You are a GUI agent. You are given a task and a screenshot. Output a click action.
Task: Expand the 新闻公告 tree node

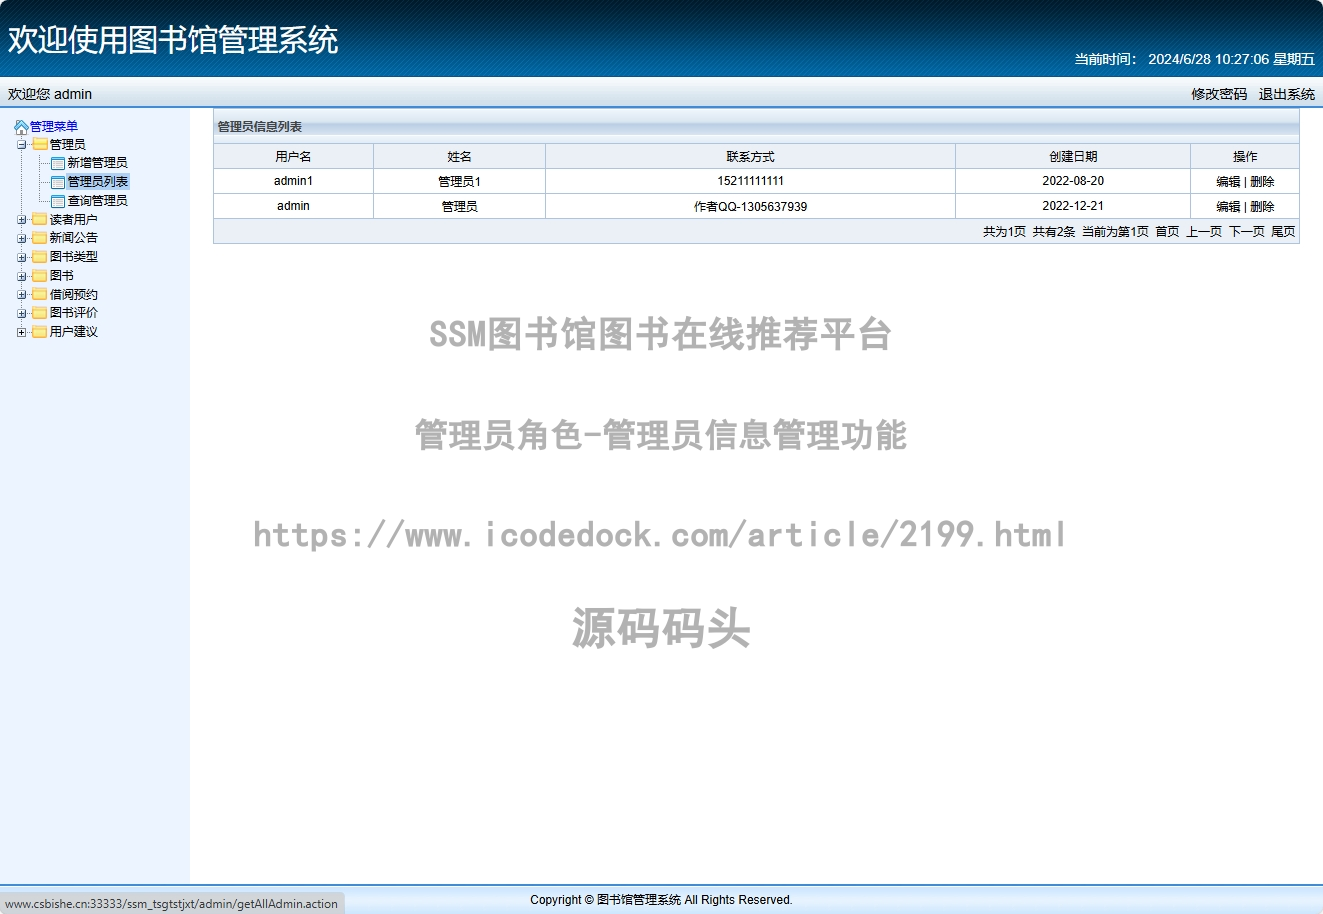coord(22,238)
